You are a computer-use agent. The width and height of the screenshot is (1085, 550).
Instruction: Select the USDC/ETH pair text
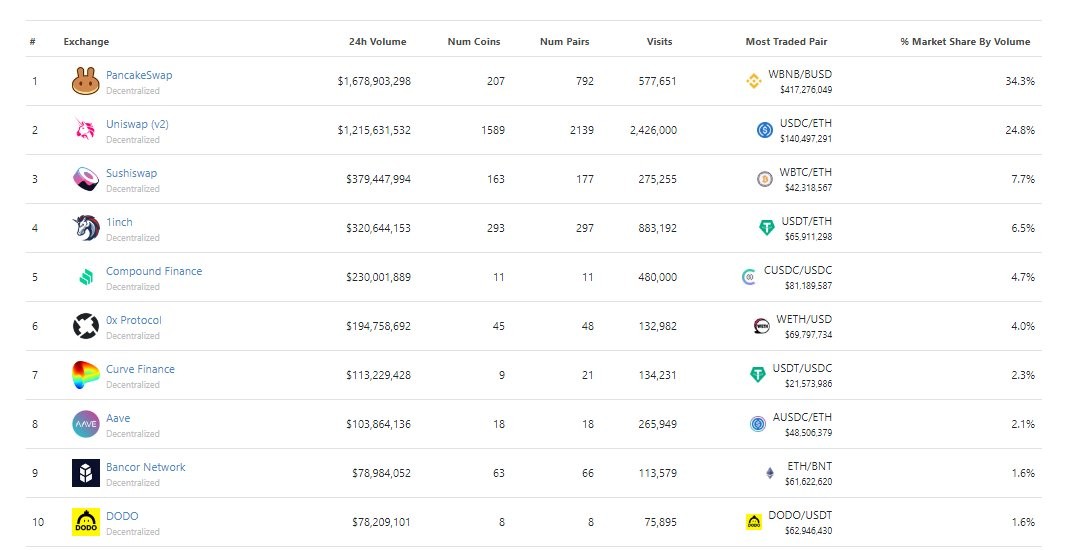pos(806,123)
